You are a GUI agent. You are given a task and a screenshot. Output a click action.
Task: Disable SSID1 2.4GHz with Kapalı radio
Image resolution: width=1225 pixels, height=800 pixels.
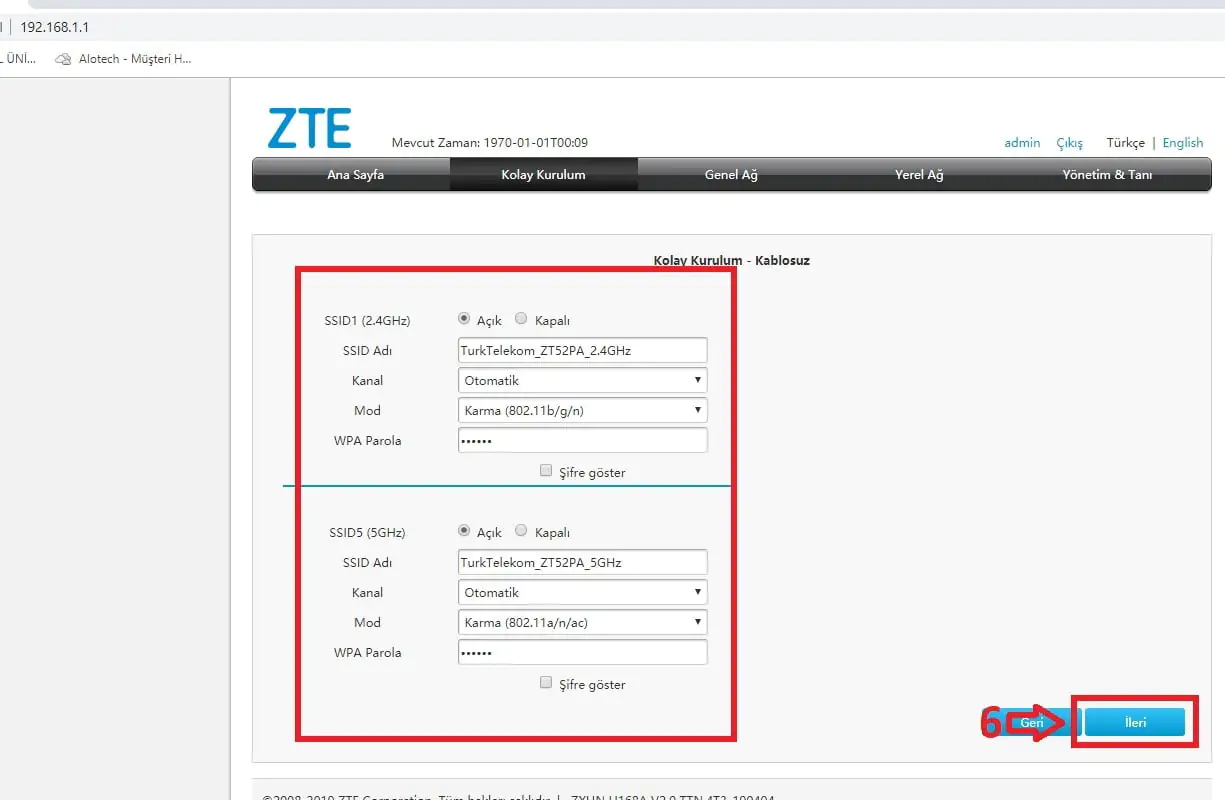click(521, 319)
